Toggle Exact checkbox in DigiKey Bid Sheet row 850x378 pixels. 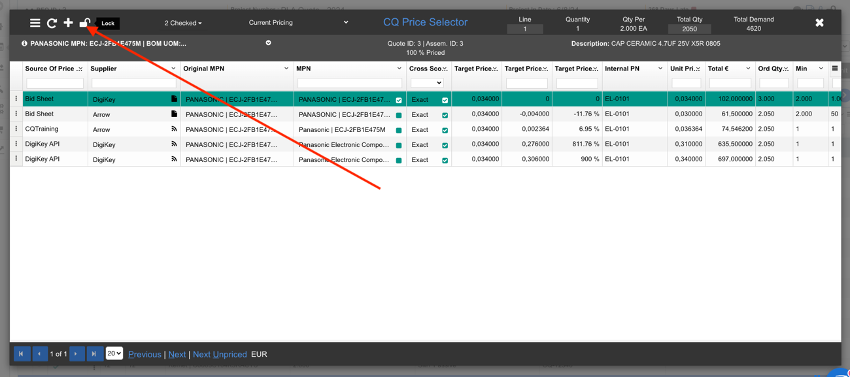[x=445, y=100]
